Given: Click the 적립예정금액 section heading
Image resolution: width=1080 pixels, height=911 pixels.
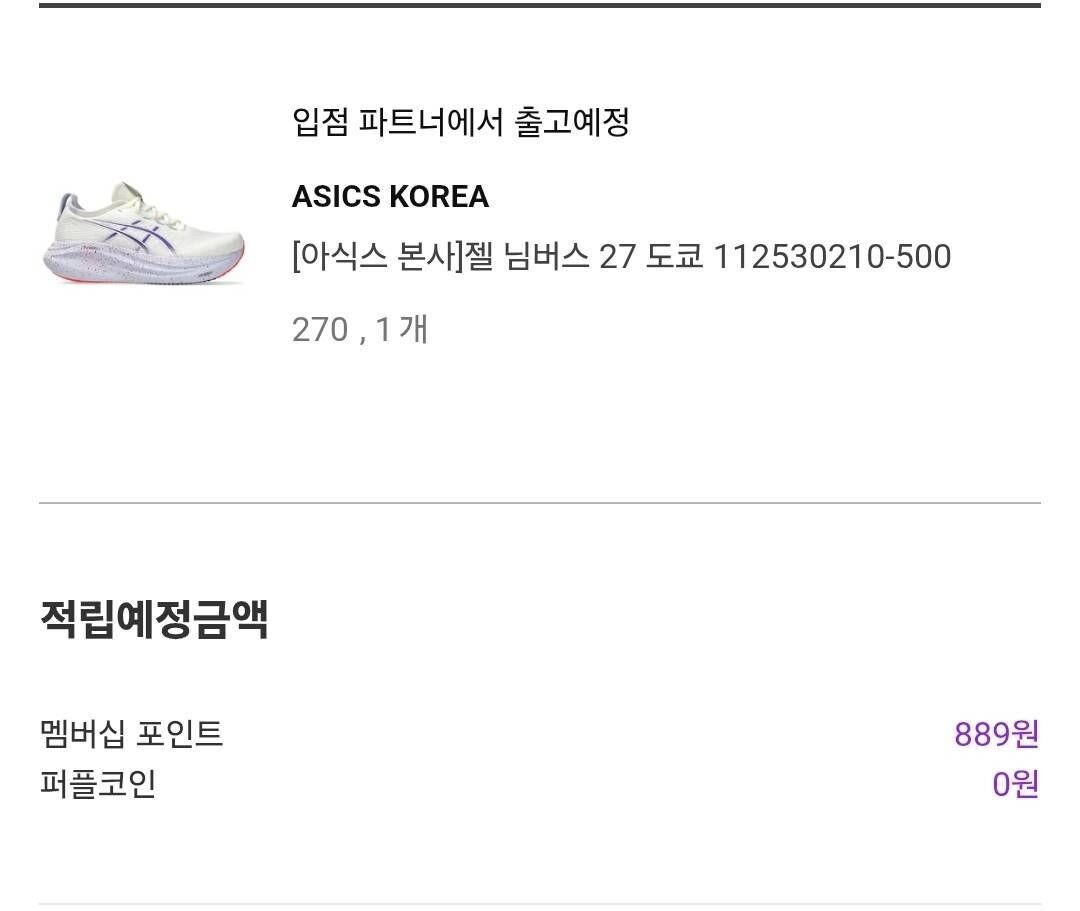Looking at the screenshot, I should (153, 619).
